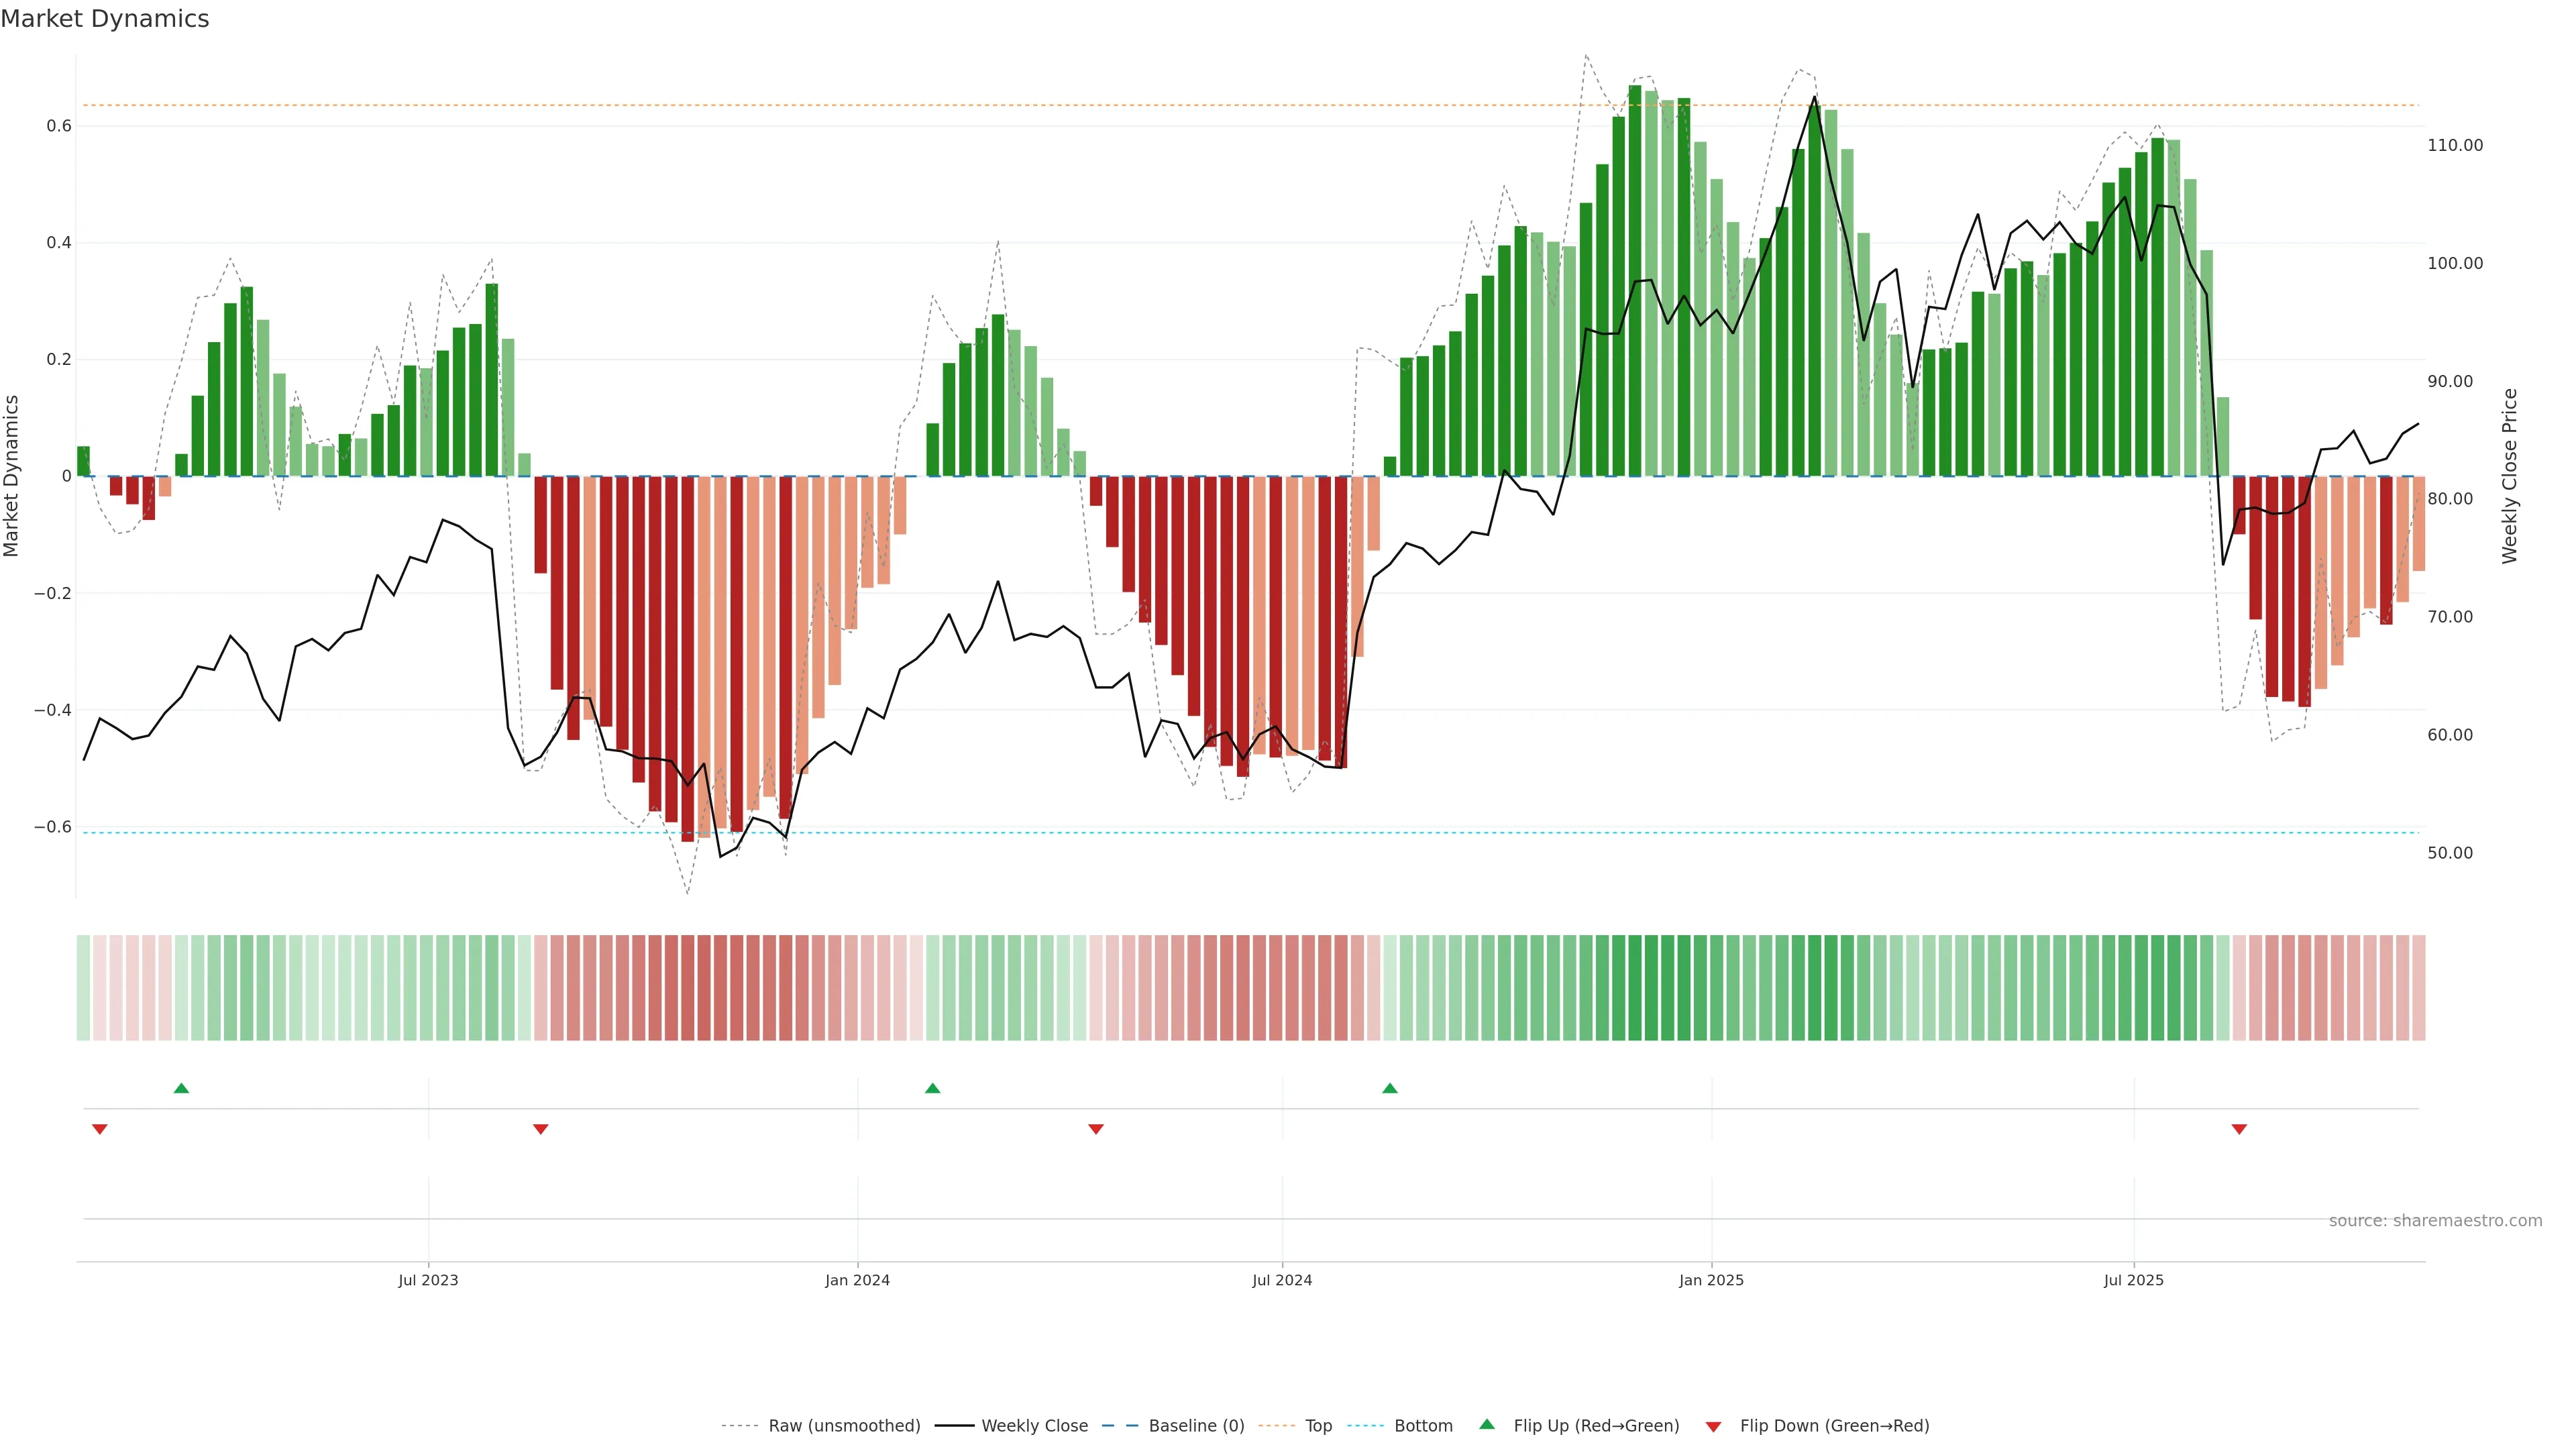2576x1449 pixels.
Task: Click the green flip-up marker after Jul 2024
Action: coord(1389,1088)
